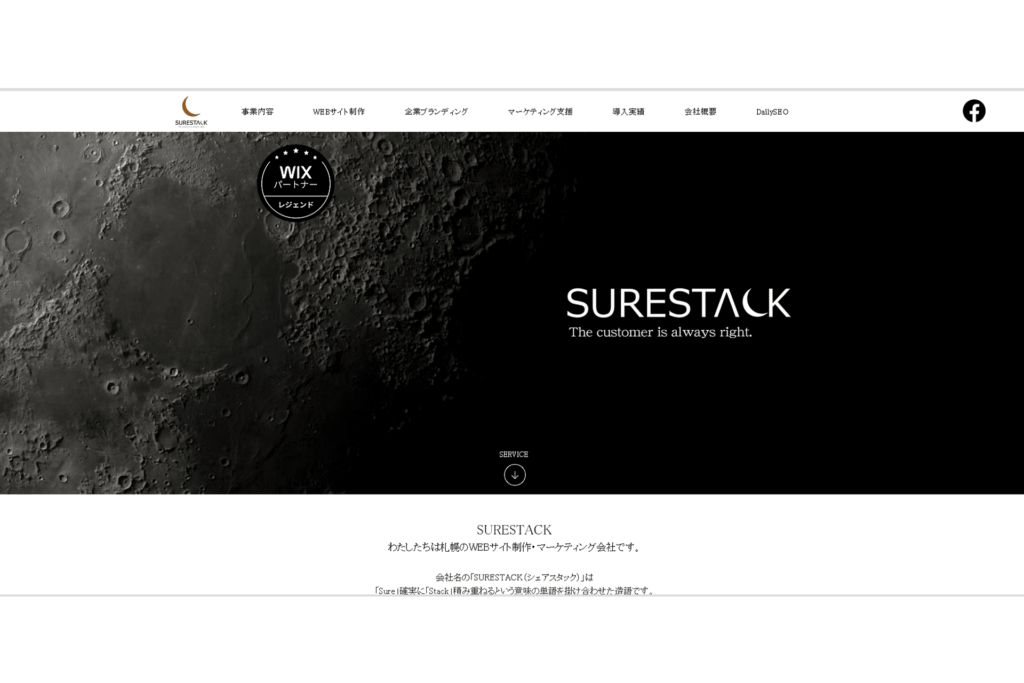This screenshot has height=683, width=1024.
Task: Open the WEBサイト制作 menu item
Action: pyautogui.click(x=338, y=112)
